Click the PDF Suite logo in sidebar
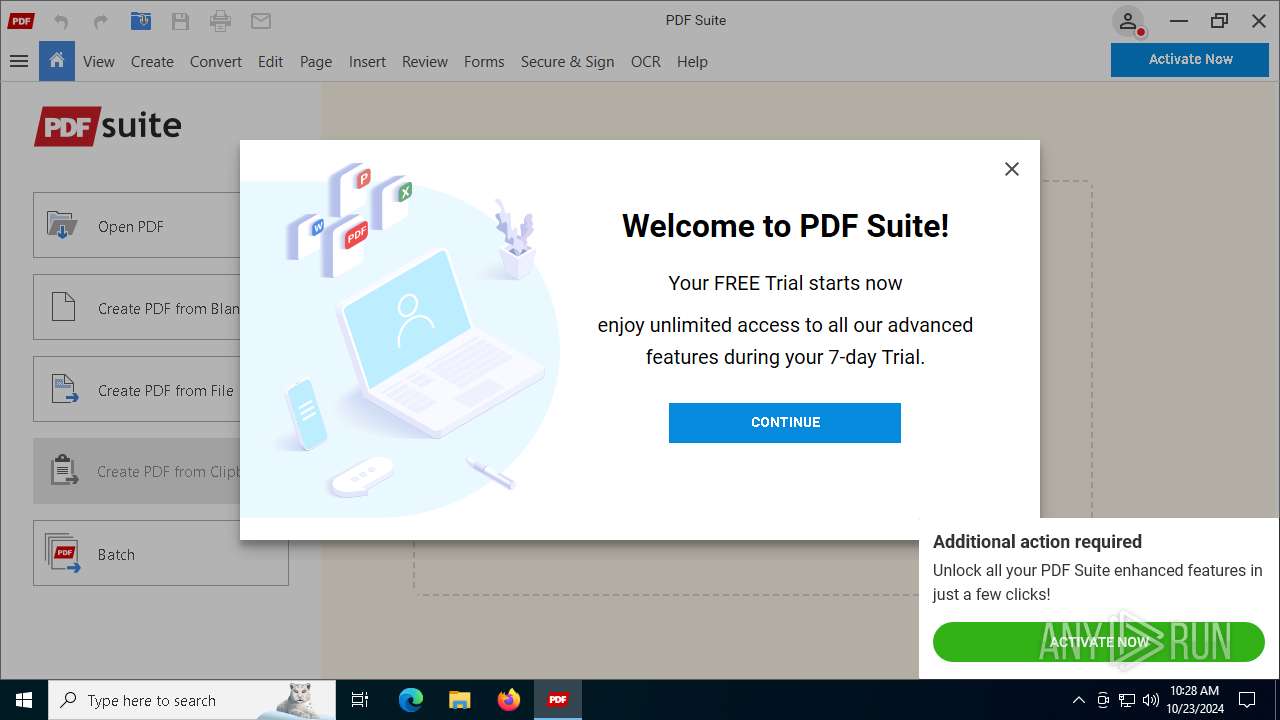The width and height of the screenshot is (1280, 720). [108, 126]
